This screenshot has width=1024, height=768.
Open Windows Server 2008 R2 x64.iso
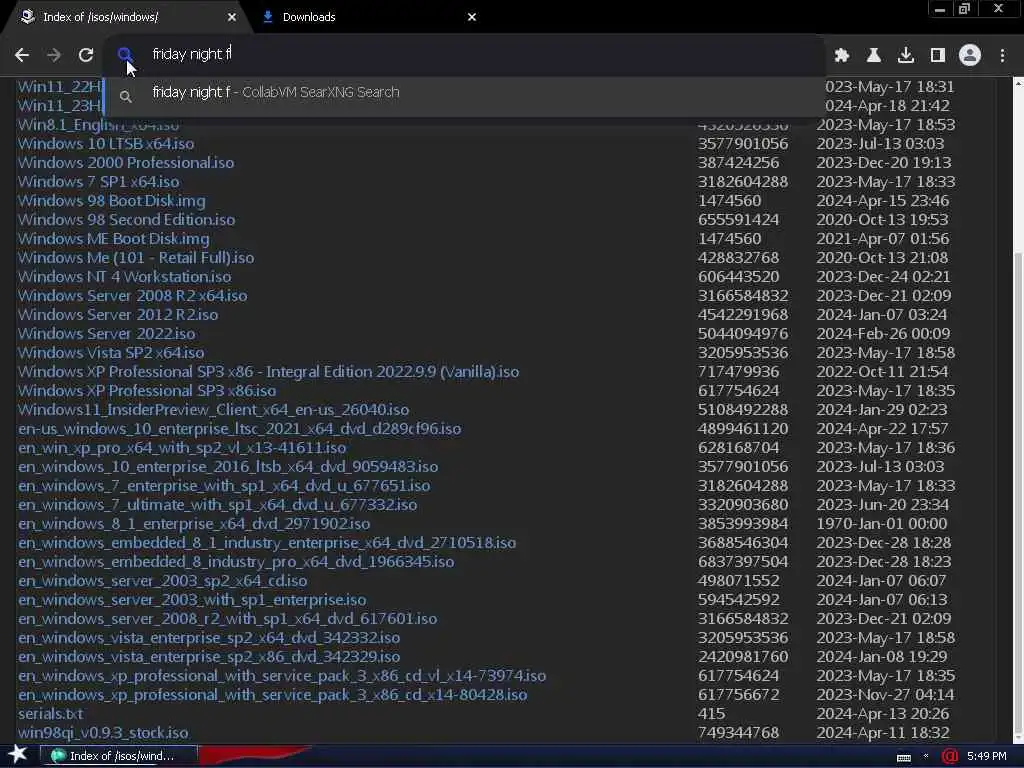tap(133, 295)
